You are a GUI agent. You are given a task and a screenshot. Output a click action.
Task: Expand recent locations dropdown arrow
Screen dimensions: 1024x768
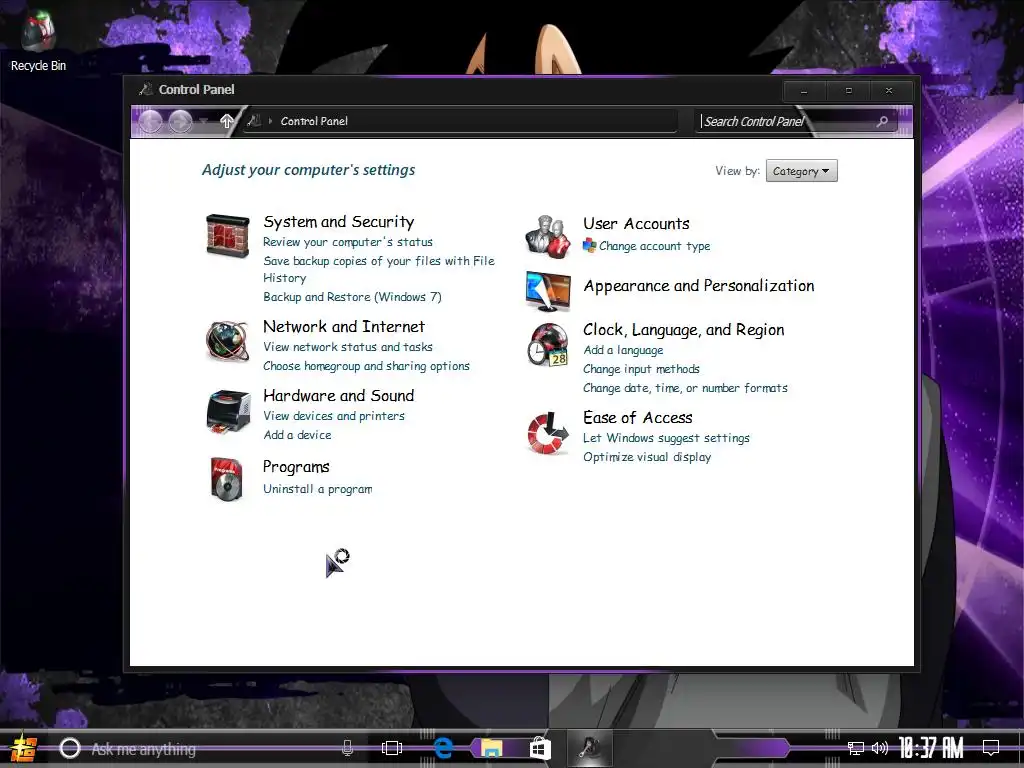click(204, 121)
